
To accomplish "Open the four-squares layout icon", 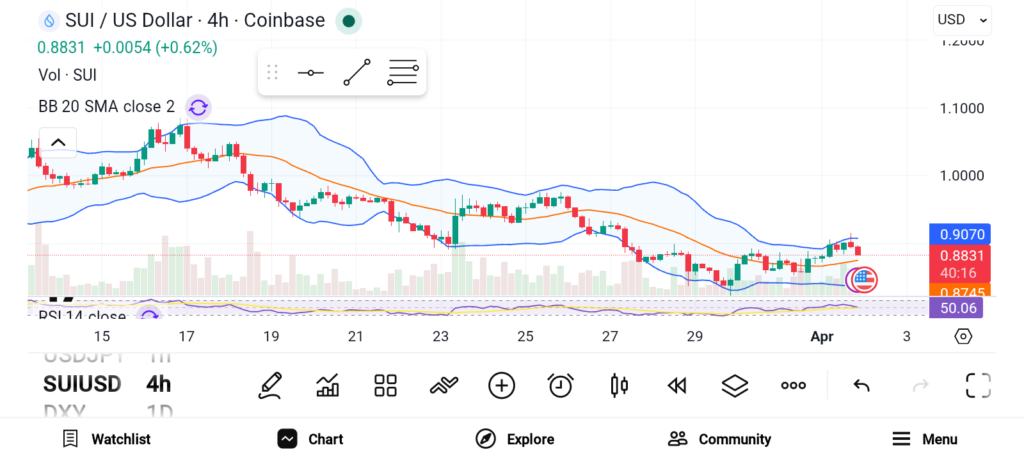I will pos(386,385).
